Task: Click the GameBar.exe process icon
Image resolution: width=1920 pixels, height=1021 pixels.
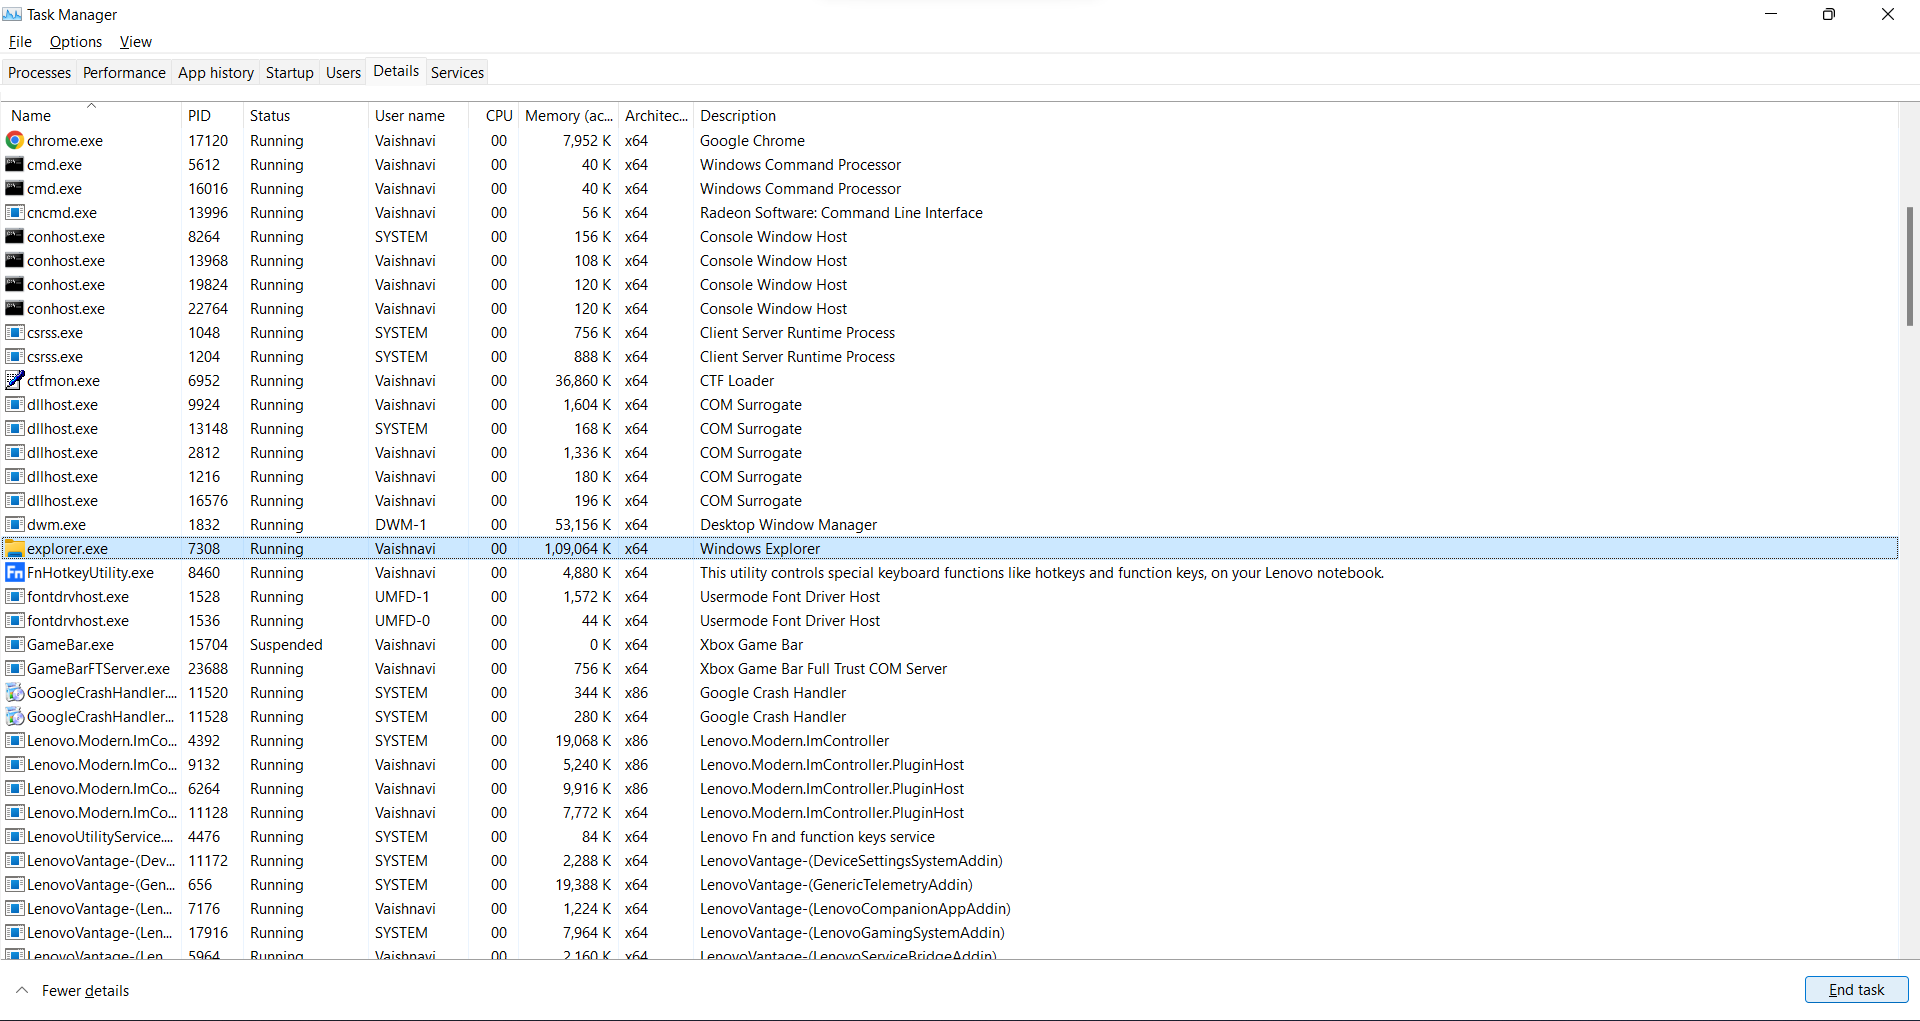Action: 14,645
